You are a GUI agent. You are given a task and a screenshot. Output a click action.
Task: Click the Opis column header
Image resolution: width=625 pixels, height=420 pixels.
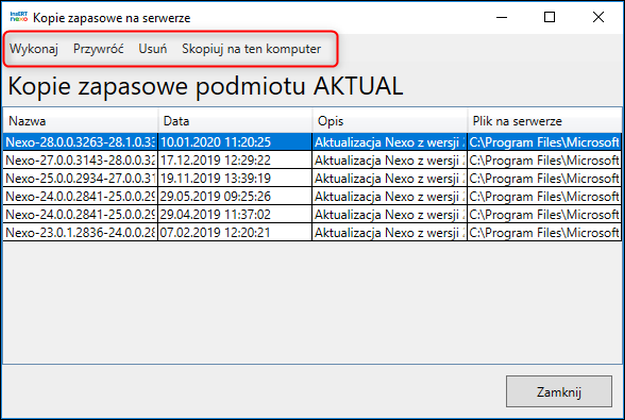(390, 121)
